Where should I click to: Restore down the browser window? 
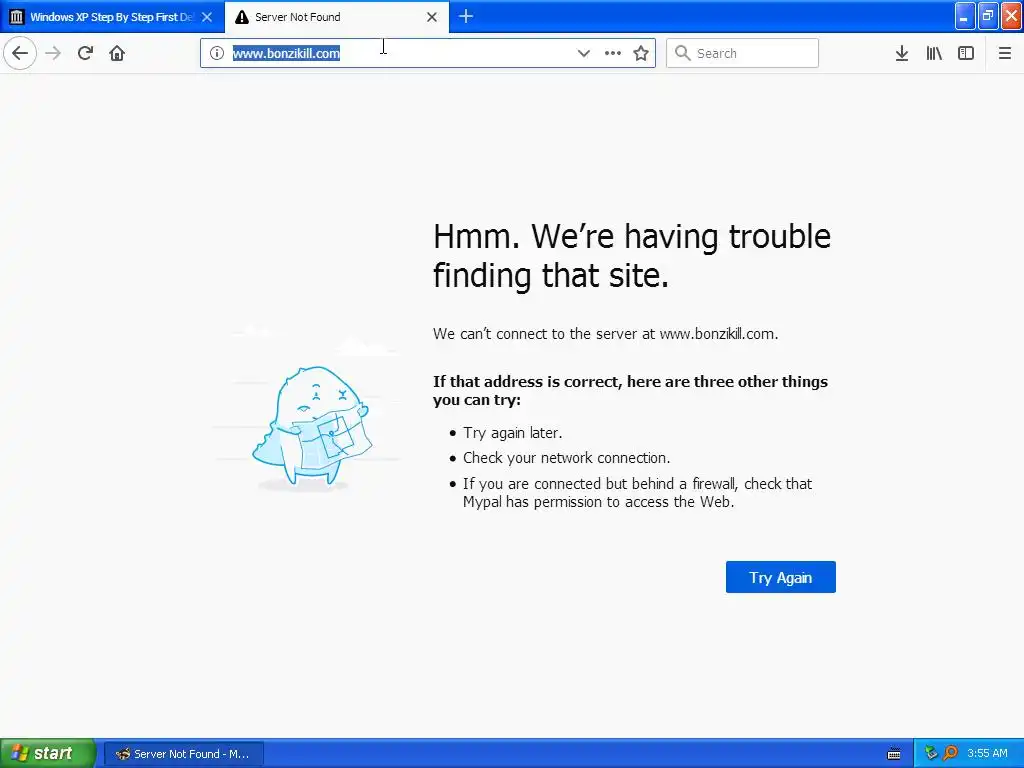pos(988,16)
